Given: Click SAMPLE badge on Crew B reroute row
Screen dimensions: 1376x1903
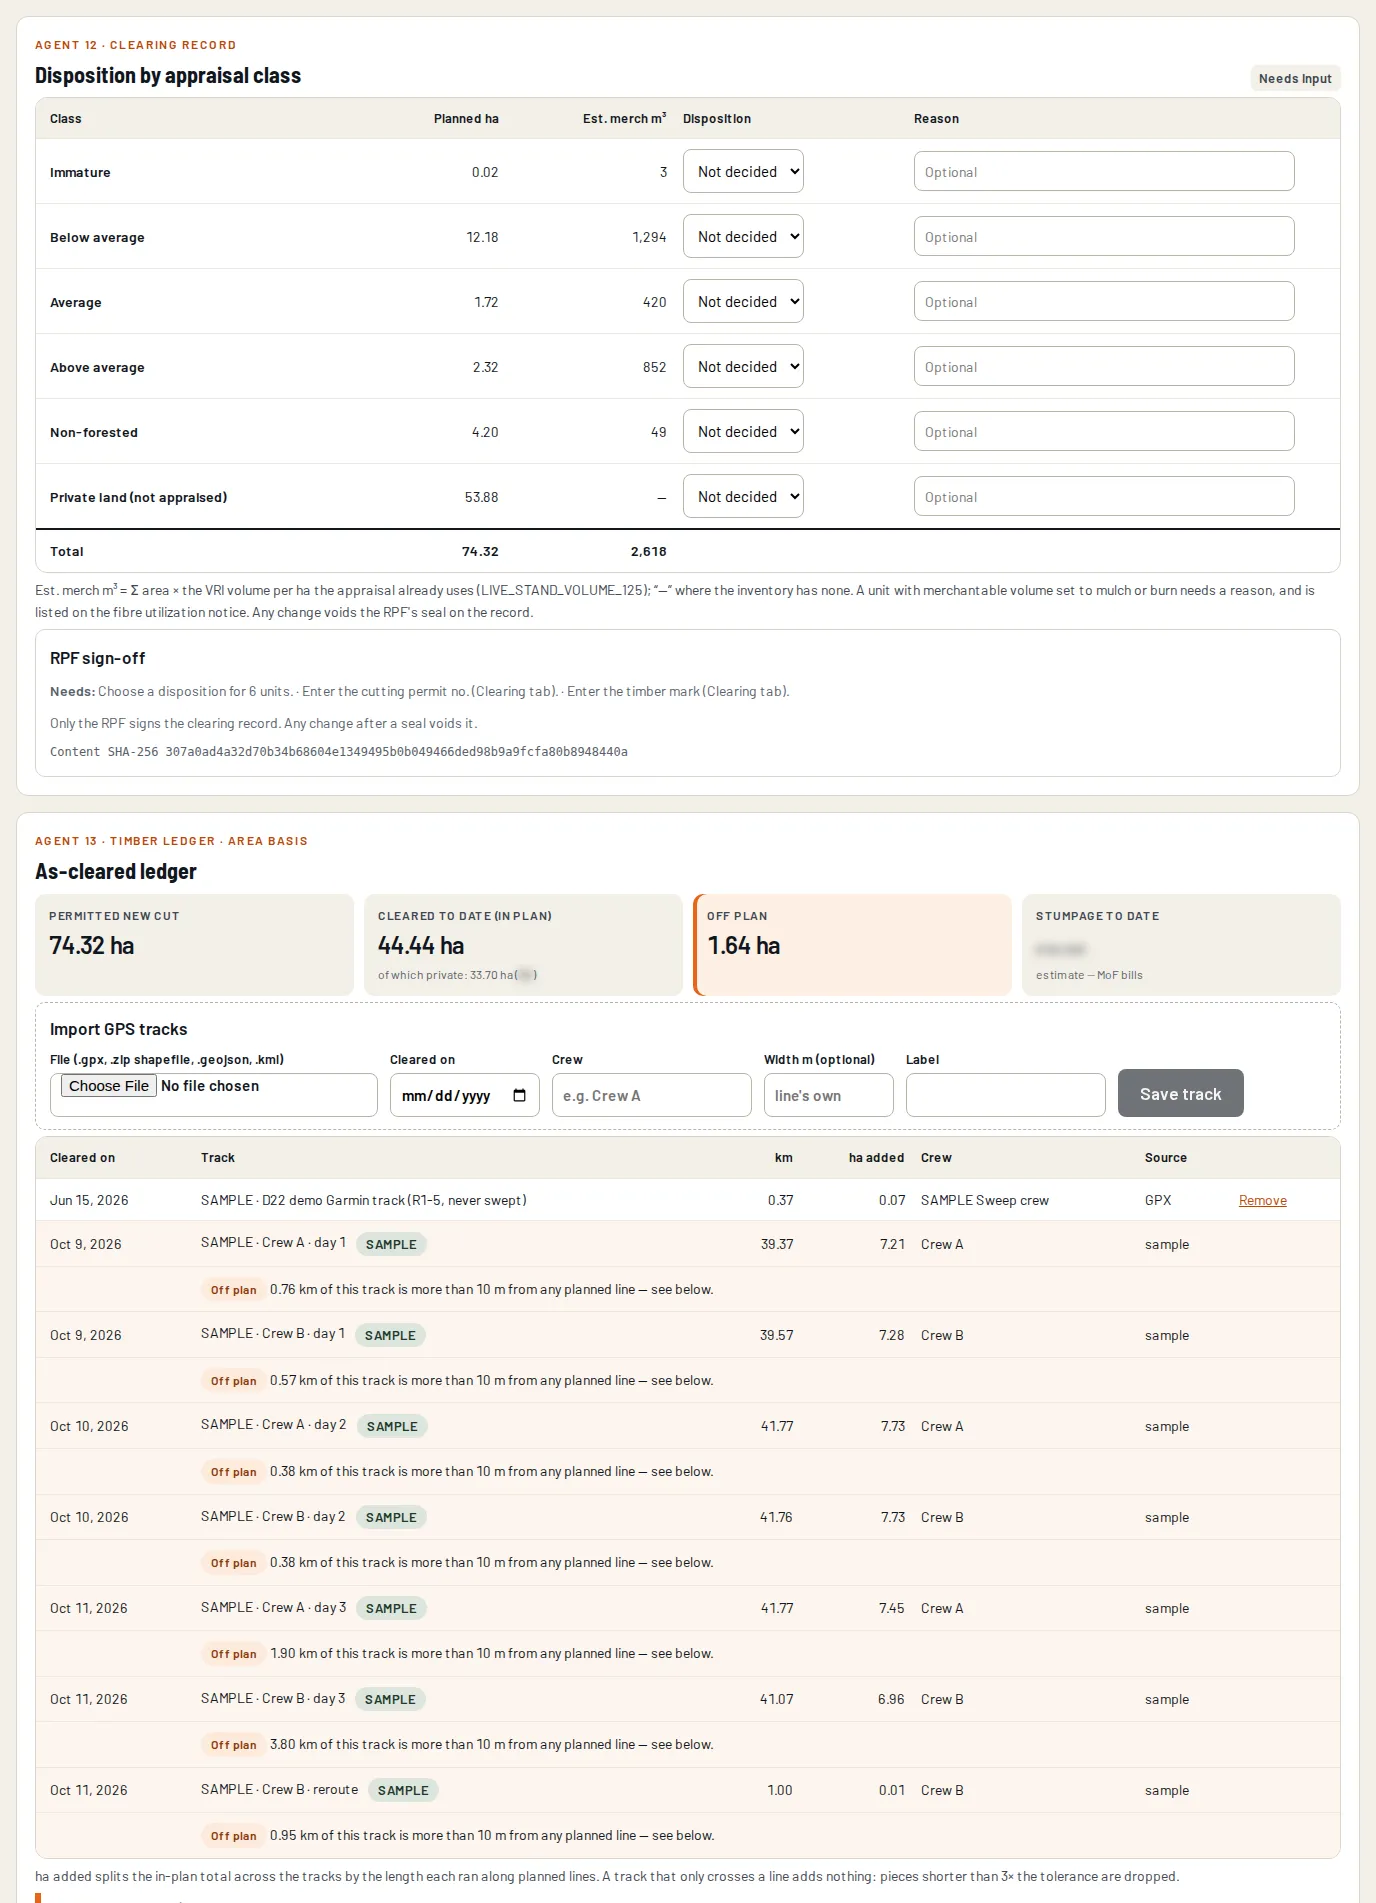Looking at the screenshot, I should 403,1791.
